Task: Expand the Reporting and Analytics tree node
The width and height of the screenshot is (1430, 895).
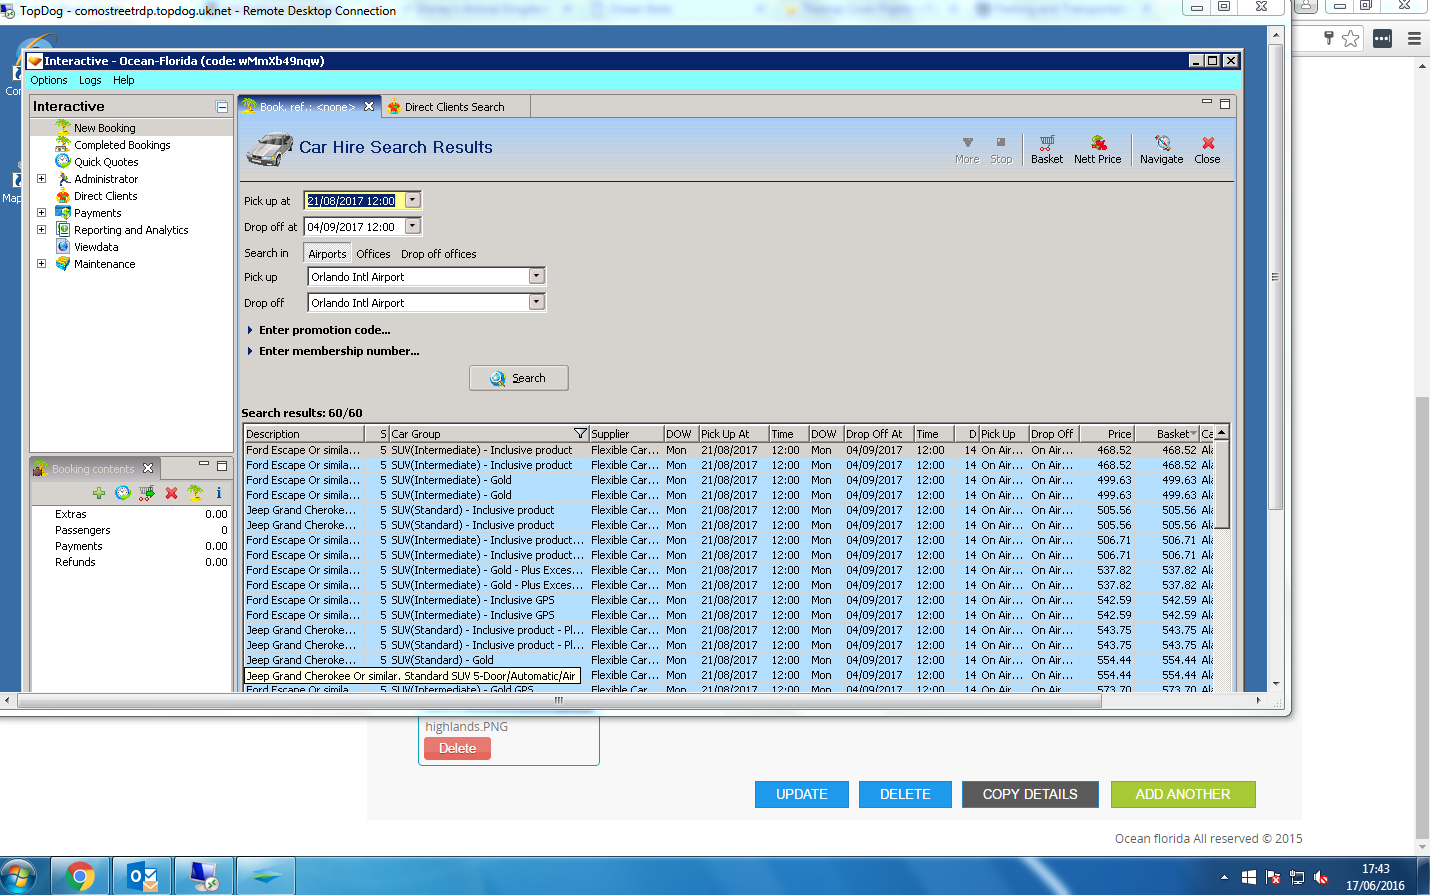Action: (x=41, y=230)
